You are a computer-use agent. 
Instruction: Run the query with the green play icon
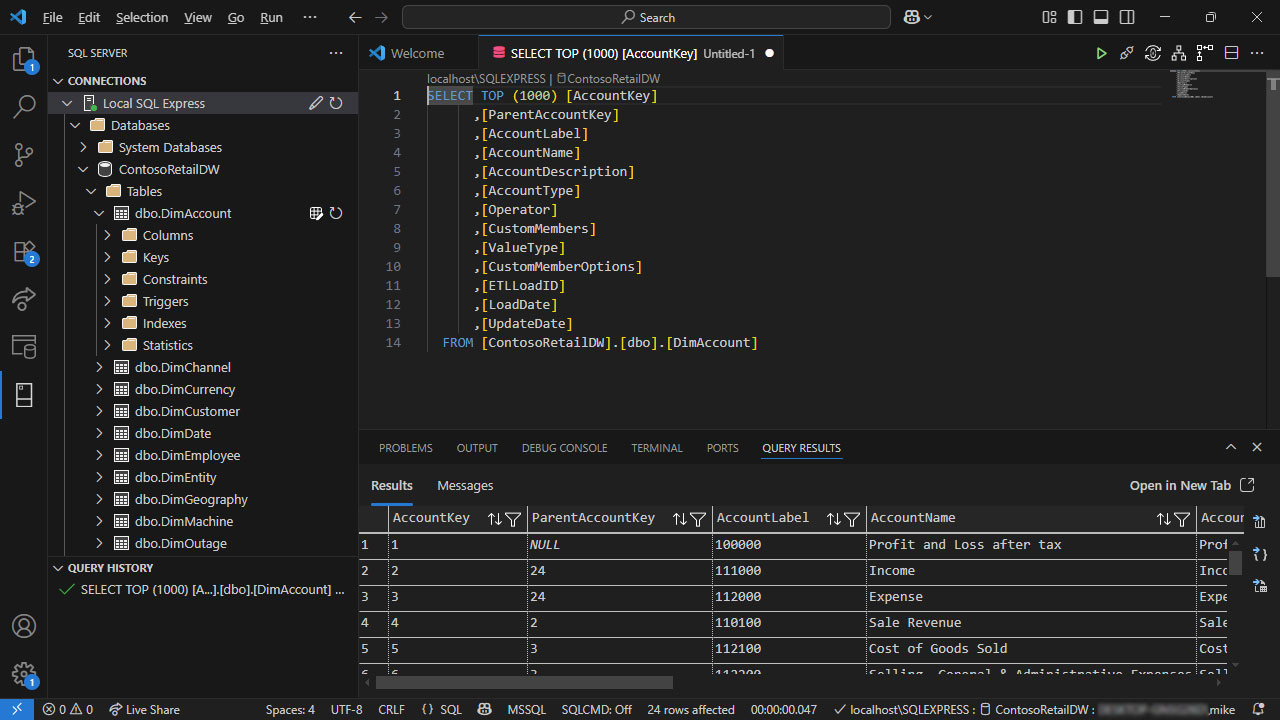coord(1101,53)
